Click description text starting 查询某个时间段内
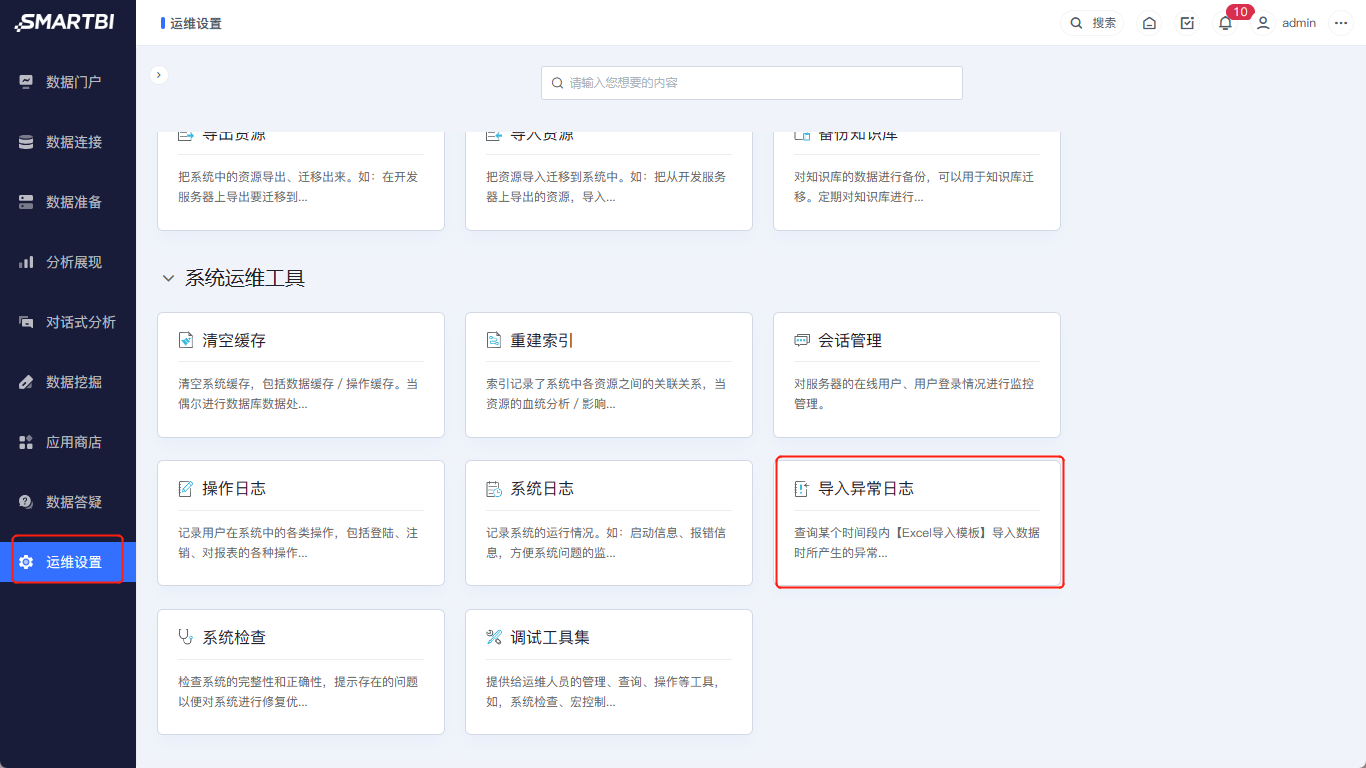 (x=917, y=543)
